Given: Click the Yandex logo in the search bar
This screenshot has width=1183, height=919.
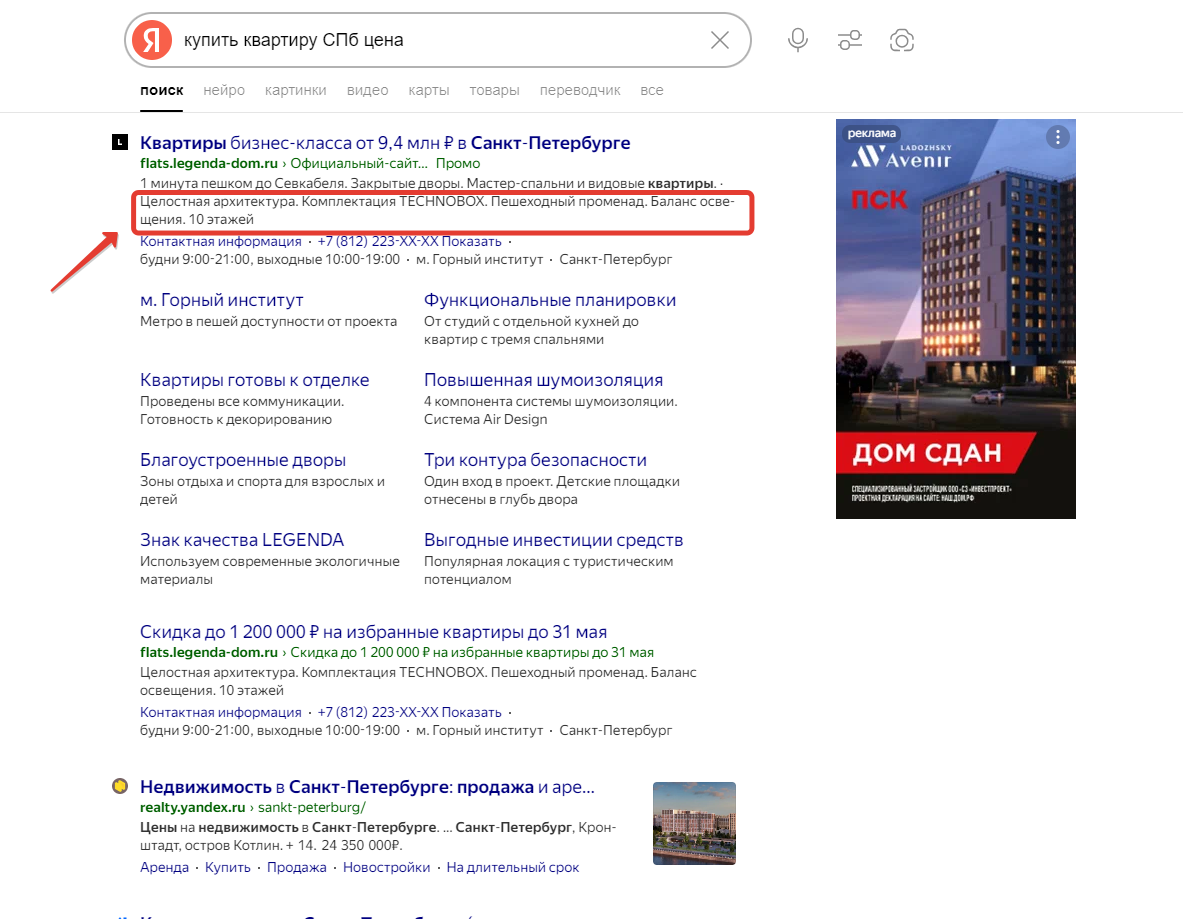Looking at the screenshot, I should pyautogui.click(x=152, y=40).
